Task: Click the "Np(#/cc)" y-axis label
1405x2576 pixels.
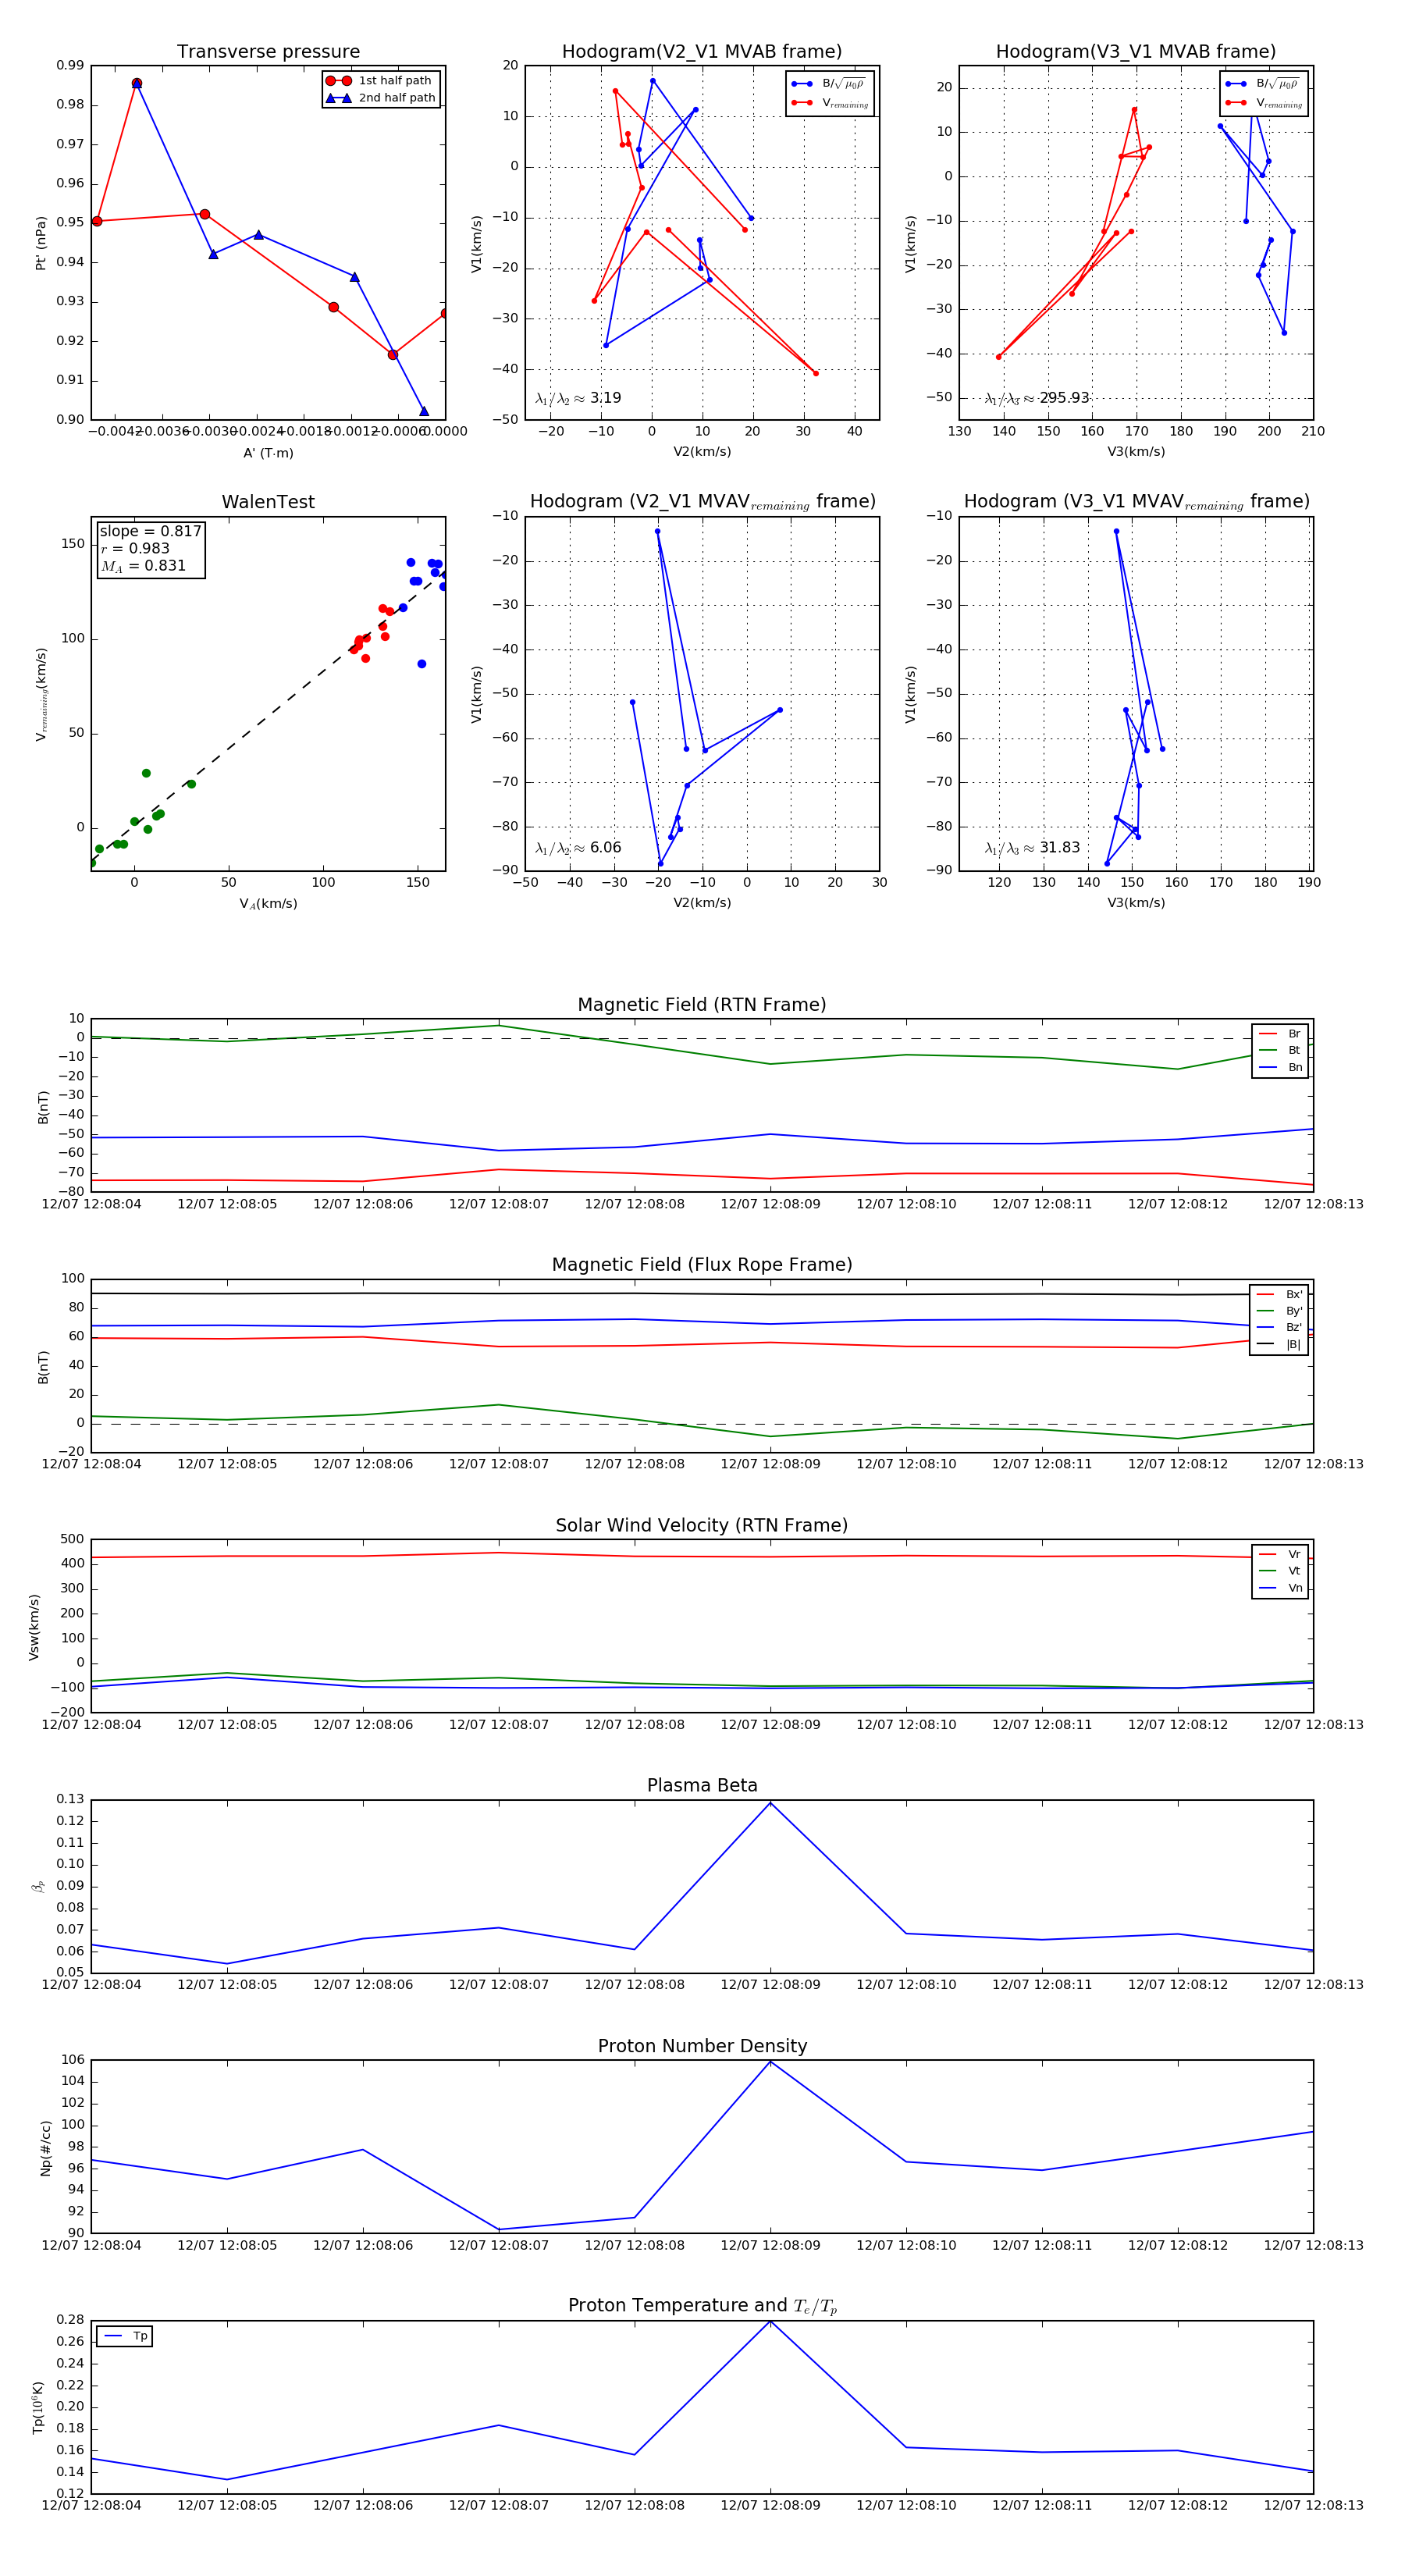Action: coord(45,2148)
